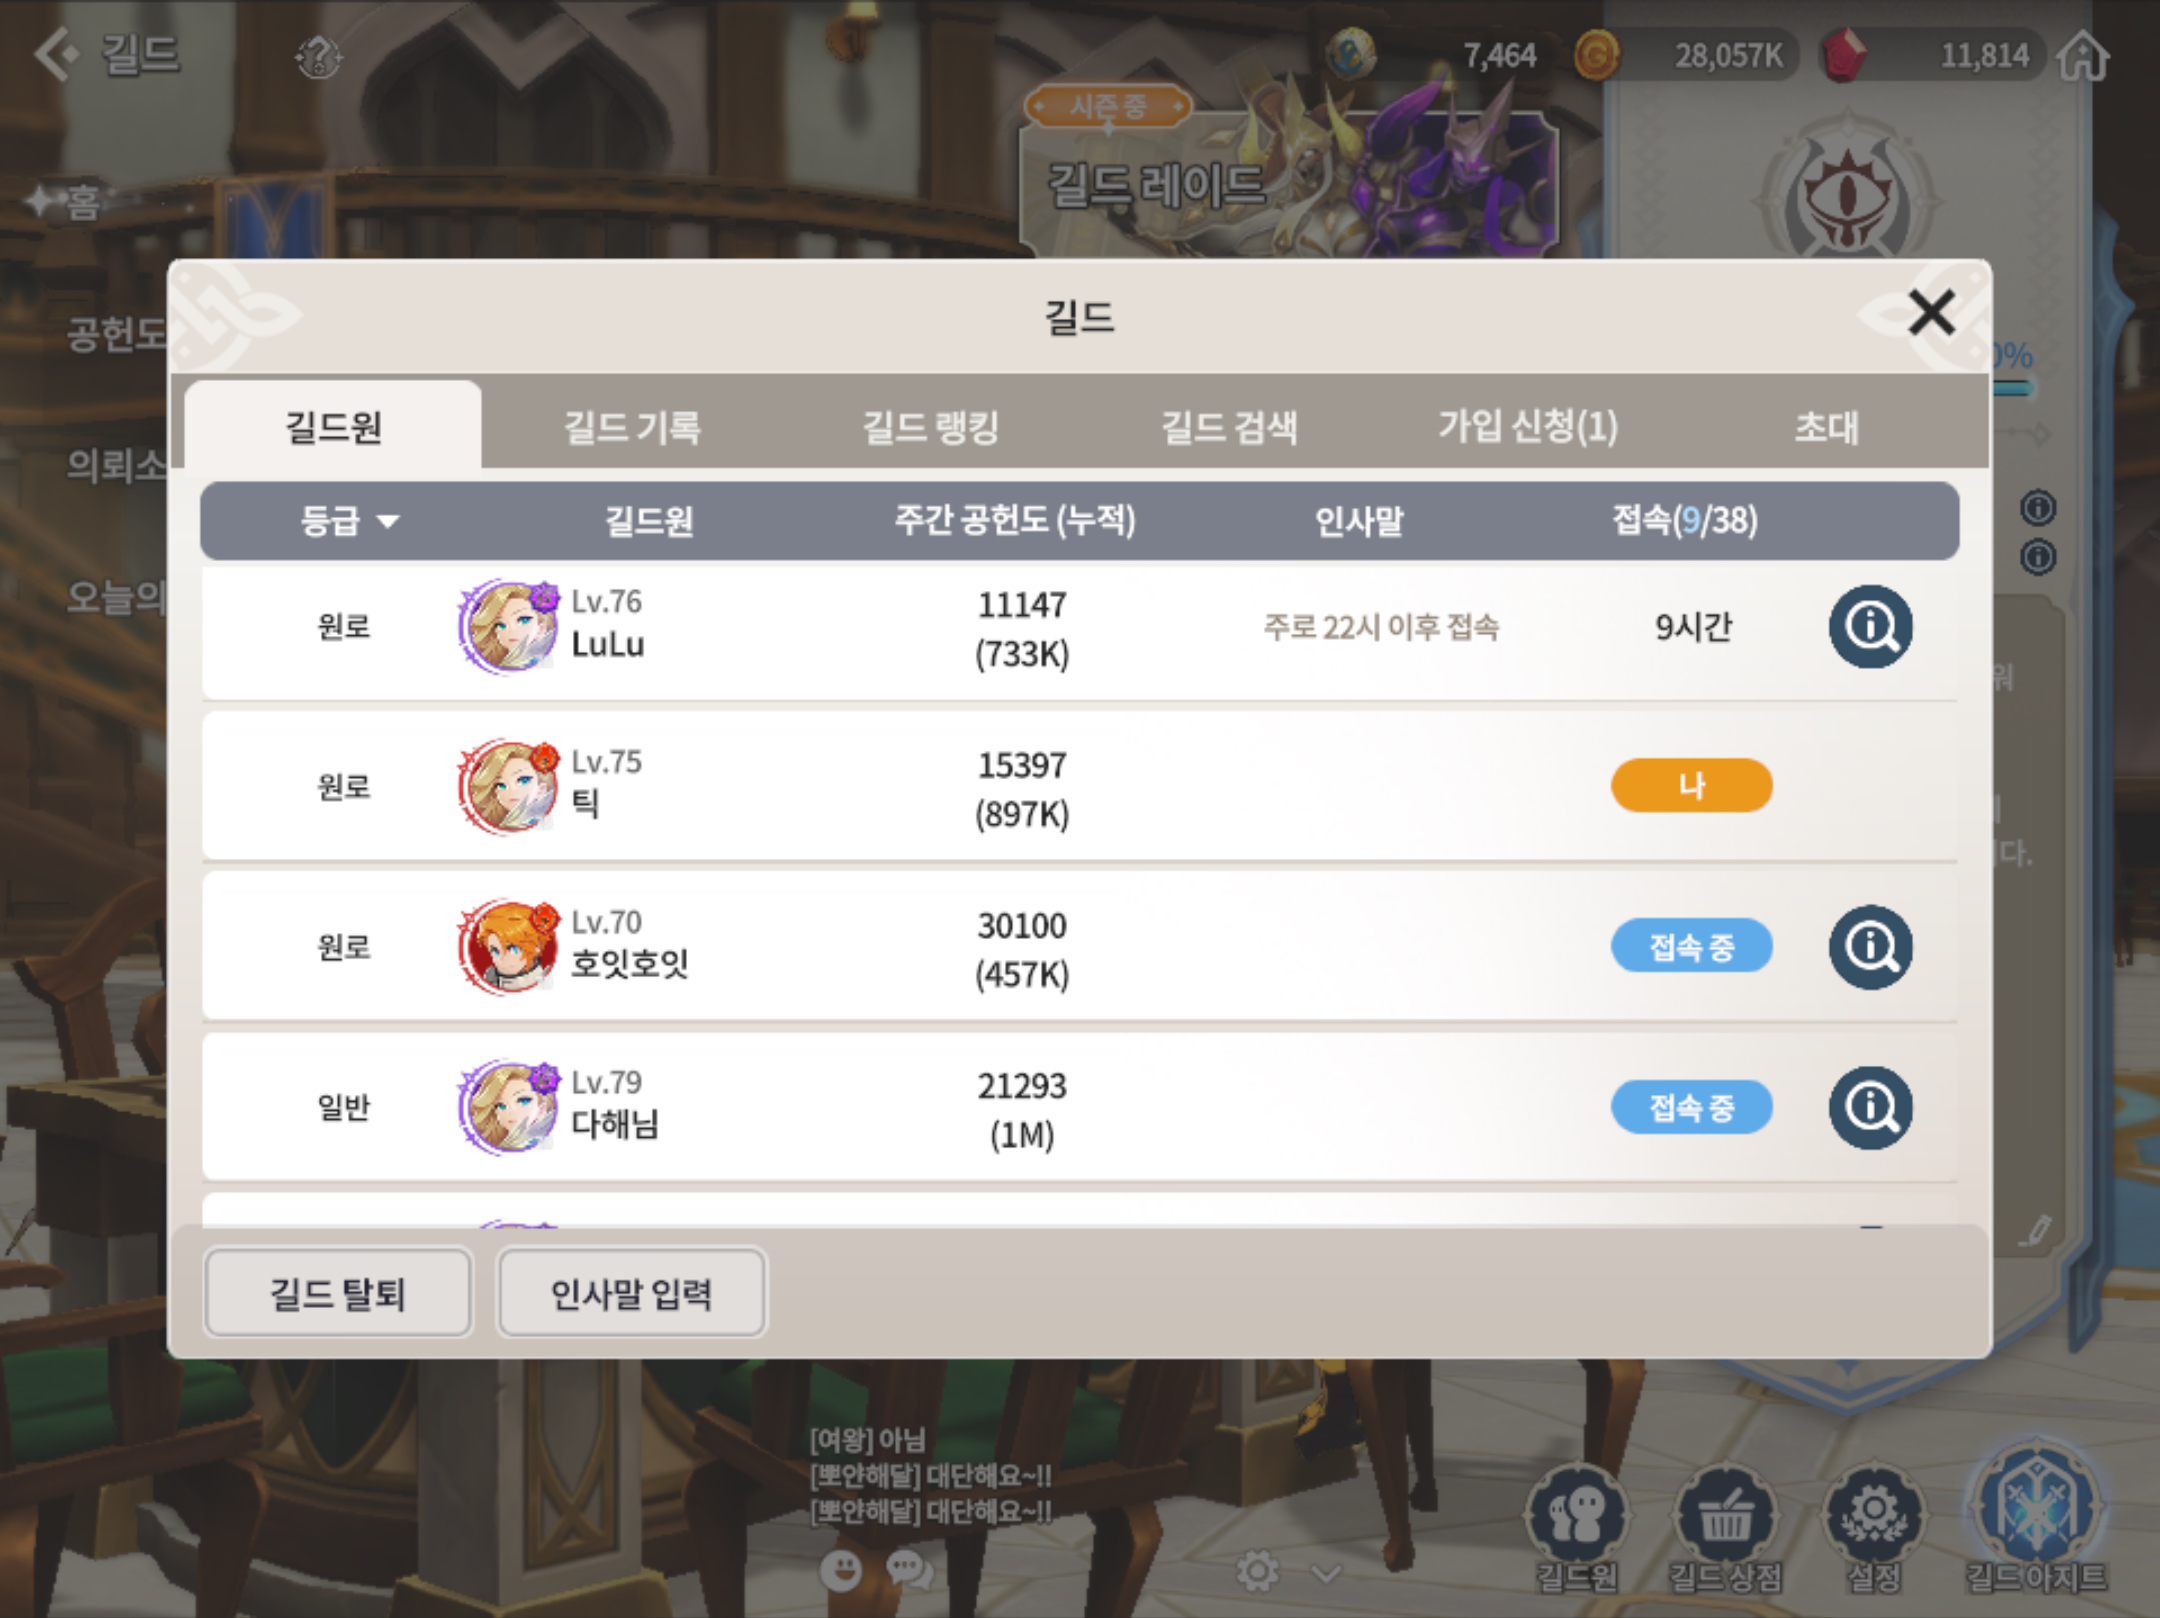Expand the 등급 sort dropdown arrow

(388, 521)
